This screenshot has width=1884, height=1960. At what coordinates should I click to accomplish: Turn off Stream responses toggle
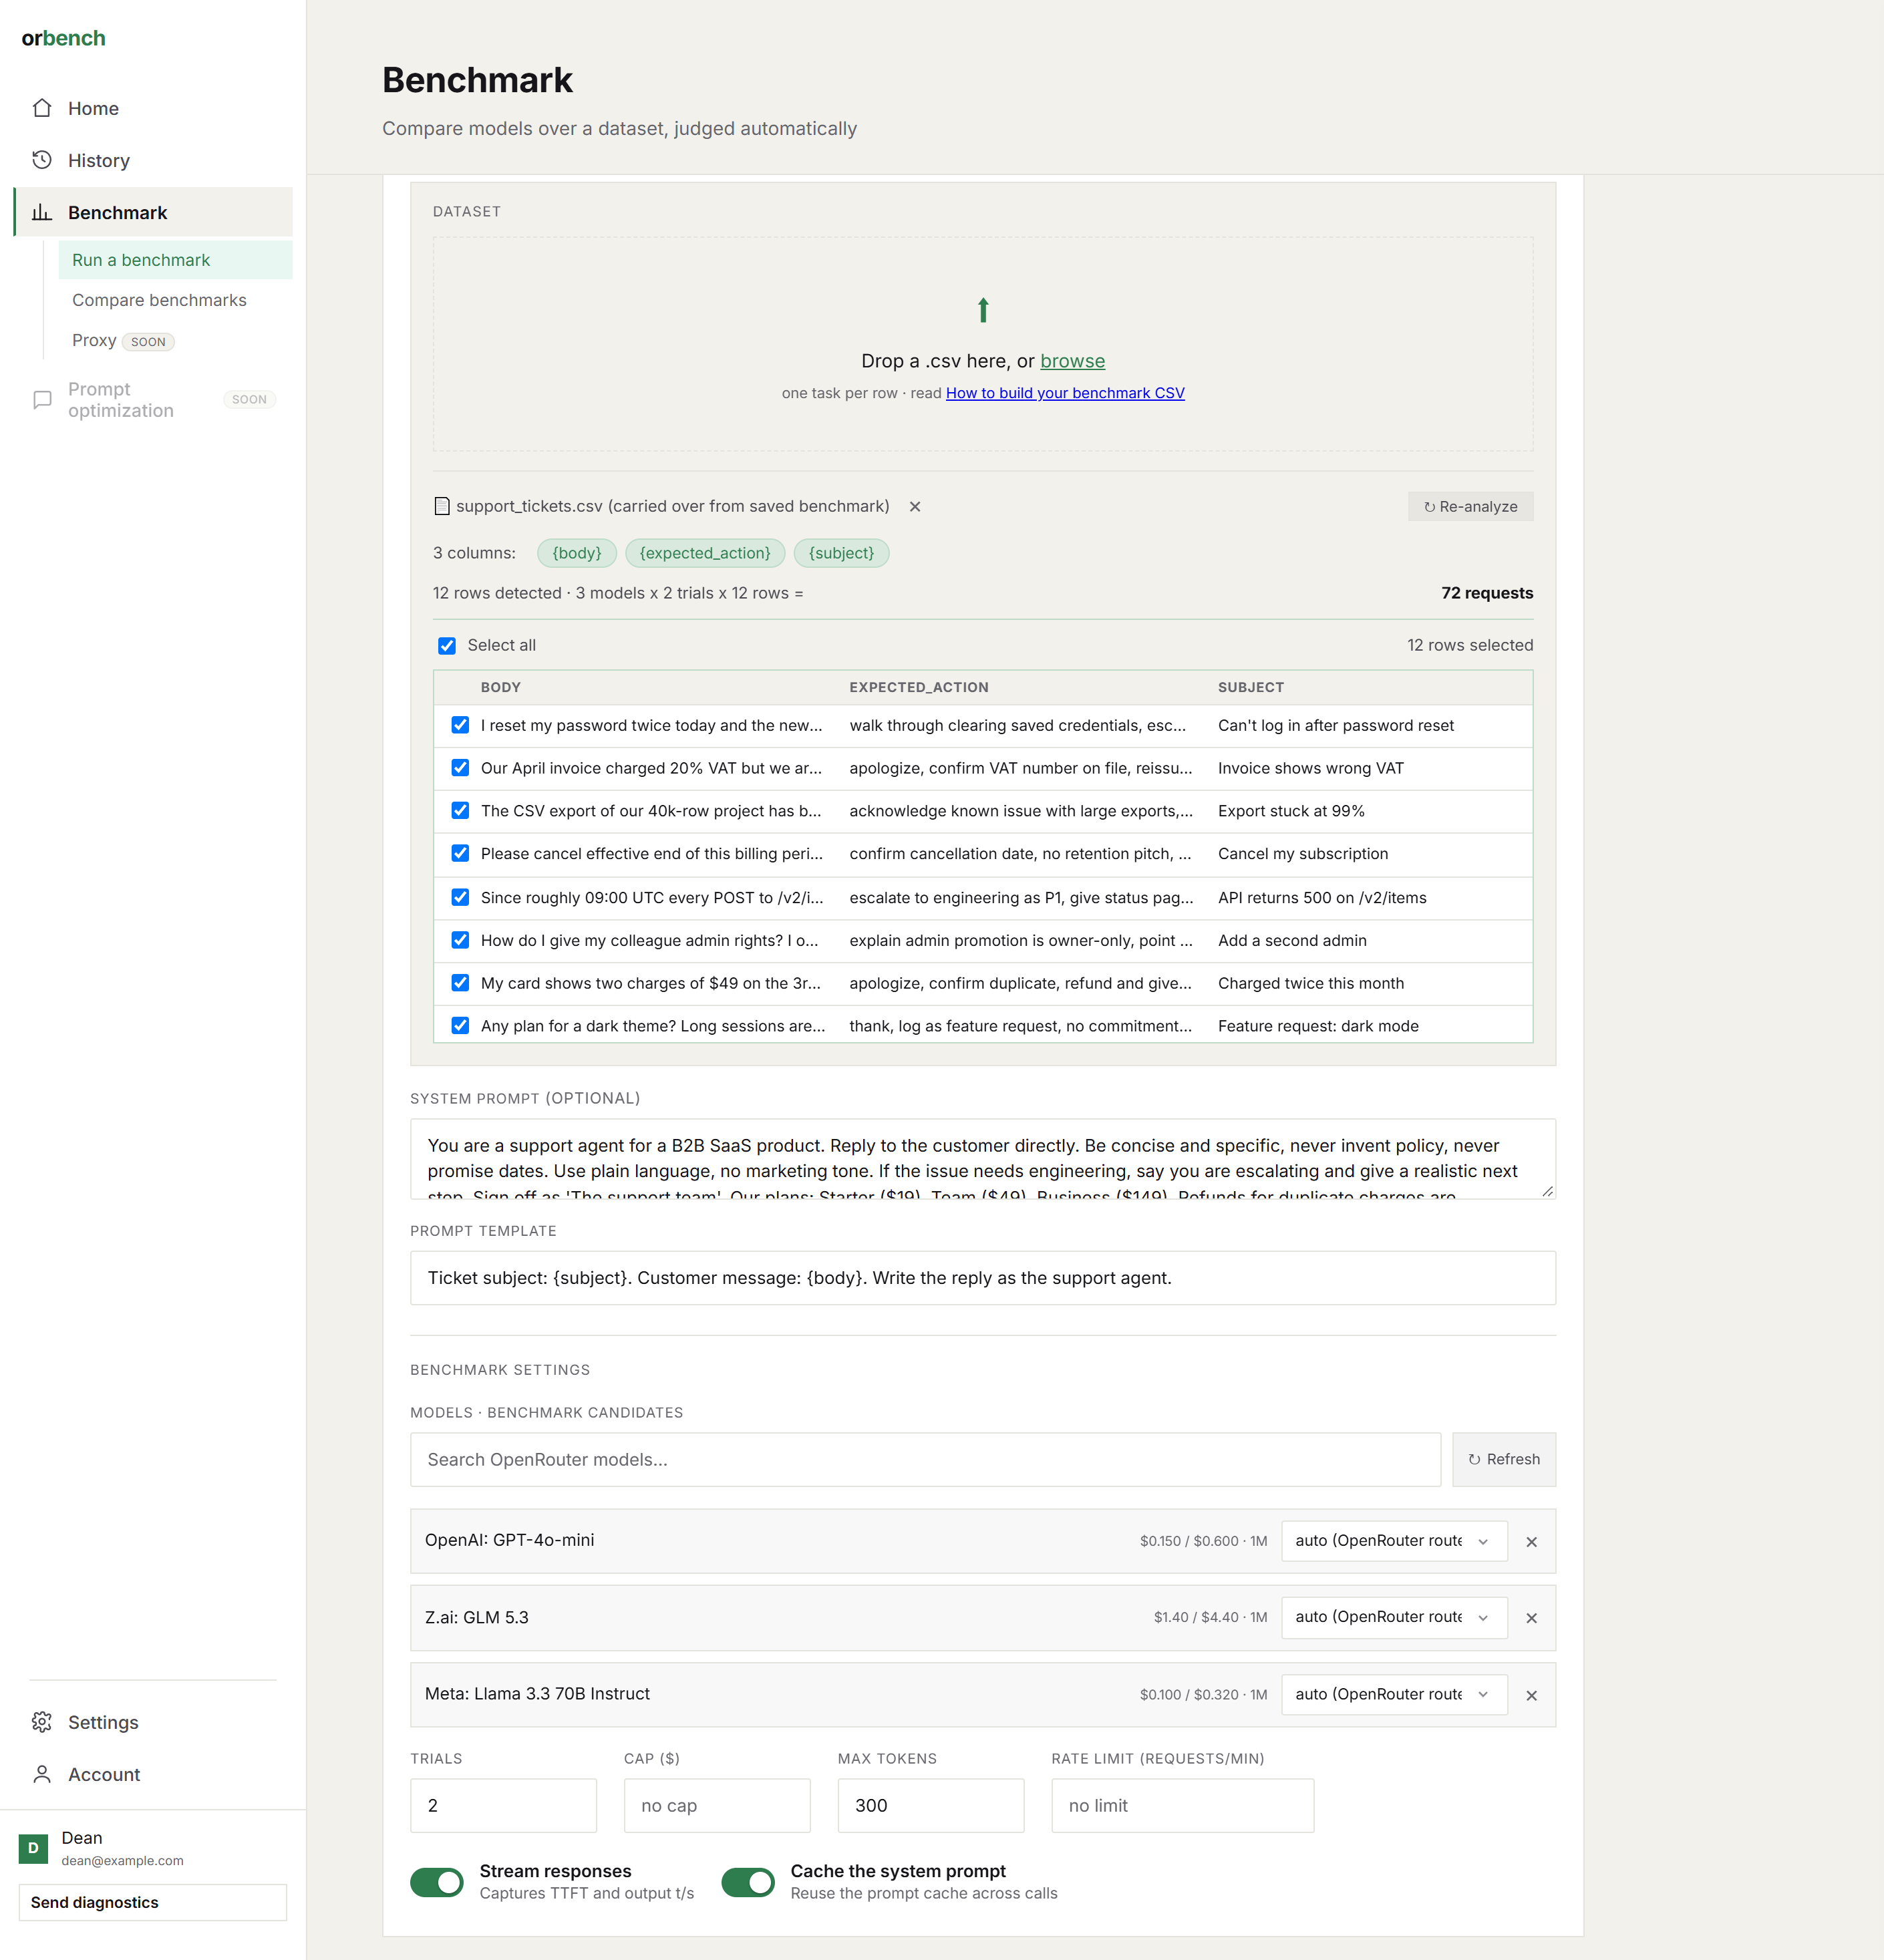point(437,1882)
